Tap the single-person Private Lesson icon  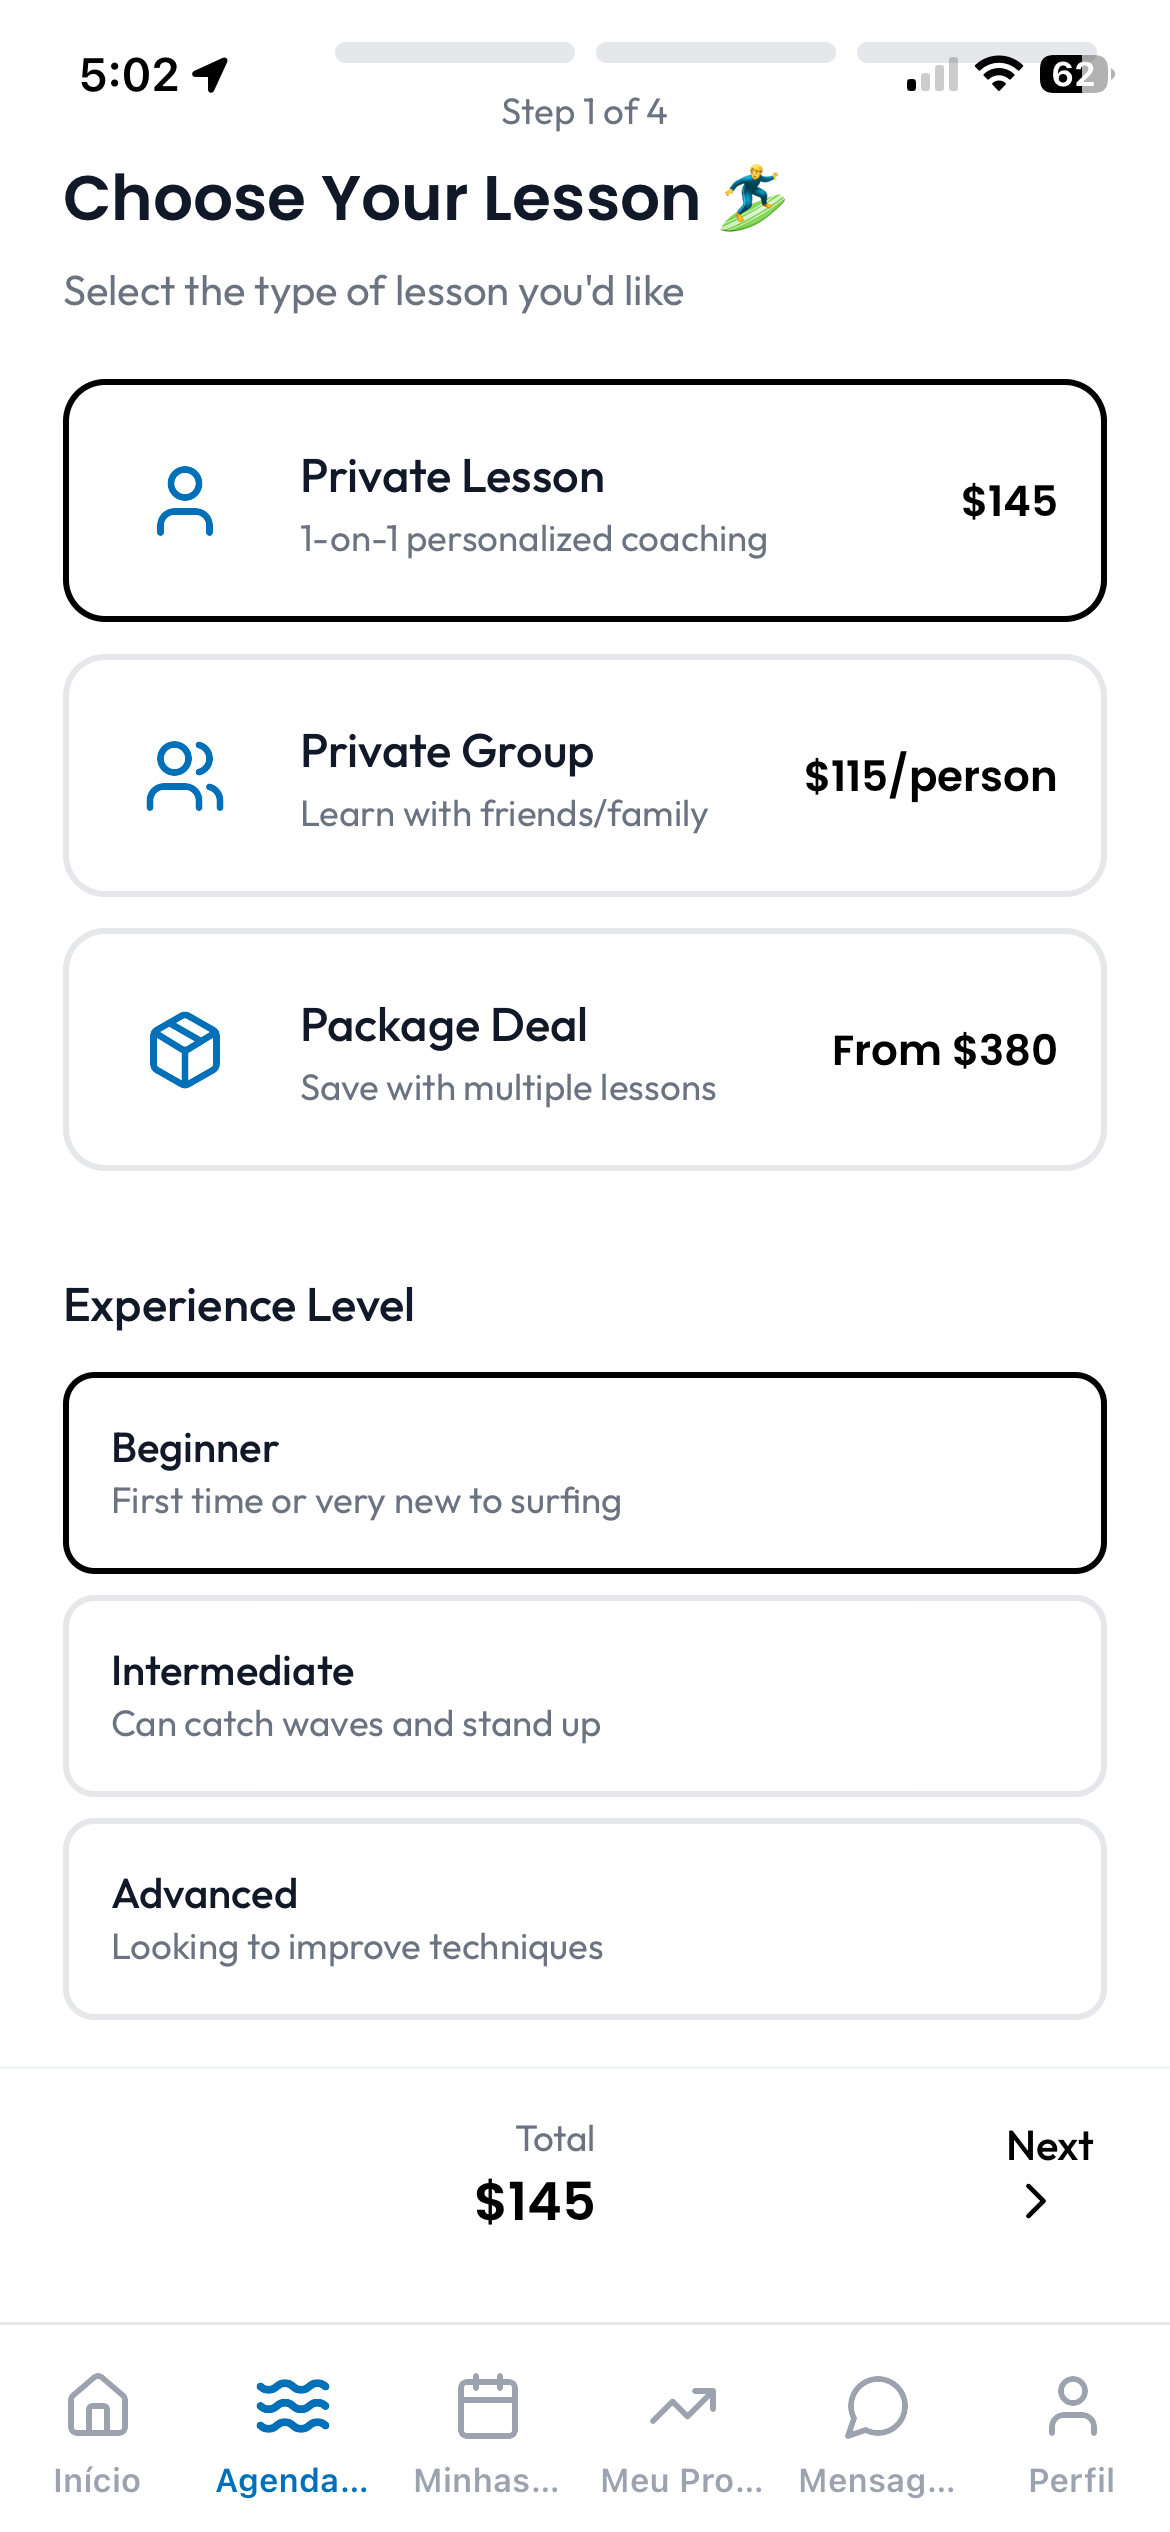pyautogui.click(x=185, y=501)
